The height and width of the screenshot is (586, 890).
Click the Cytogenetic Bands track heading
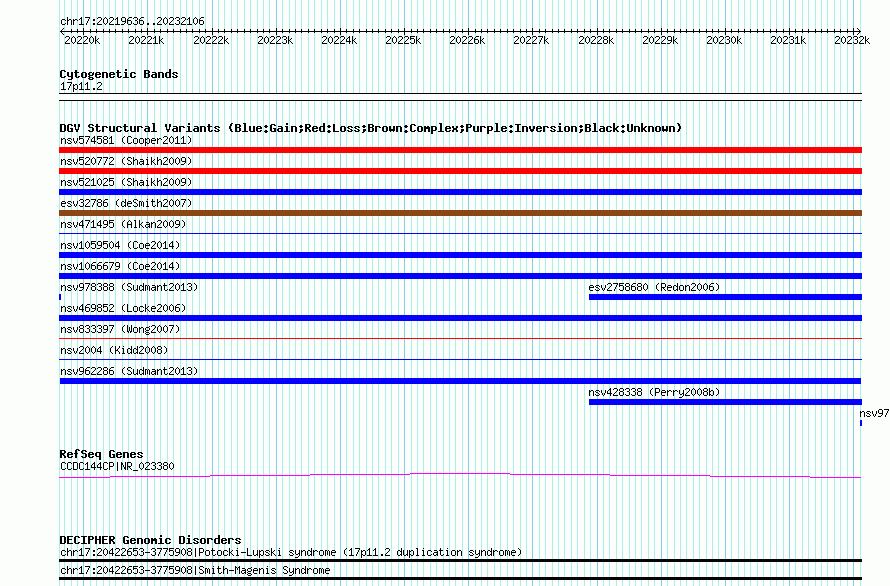point(119,74)
